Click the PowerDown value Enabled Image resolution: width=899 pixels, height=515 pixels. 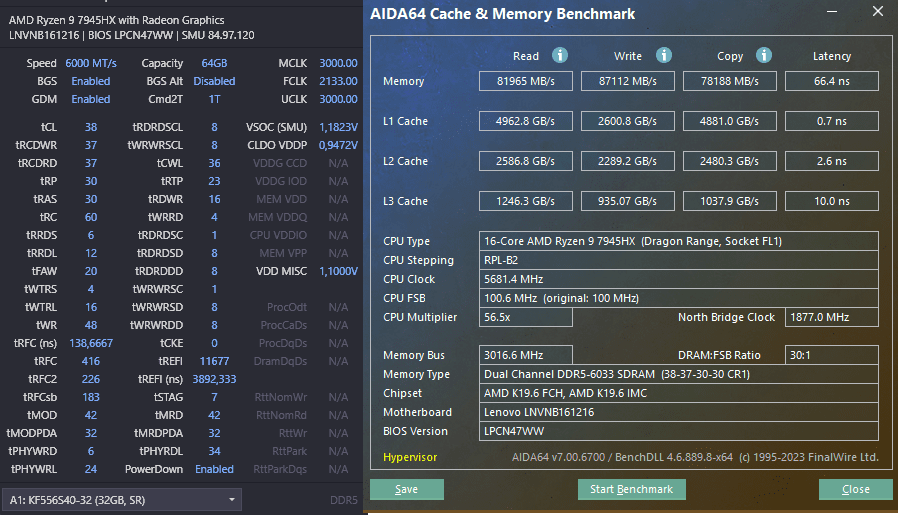214,469
